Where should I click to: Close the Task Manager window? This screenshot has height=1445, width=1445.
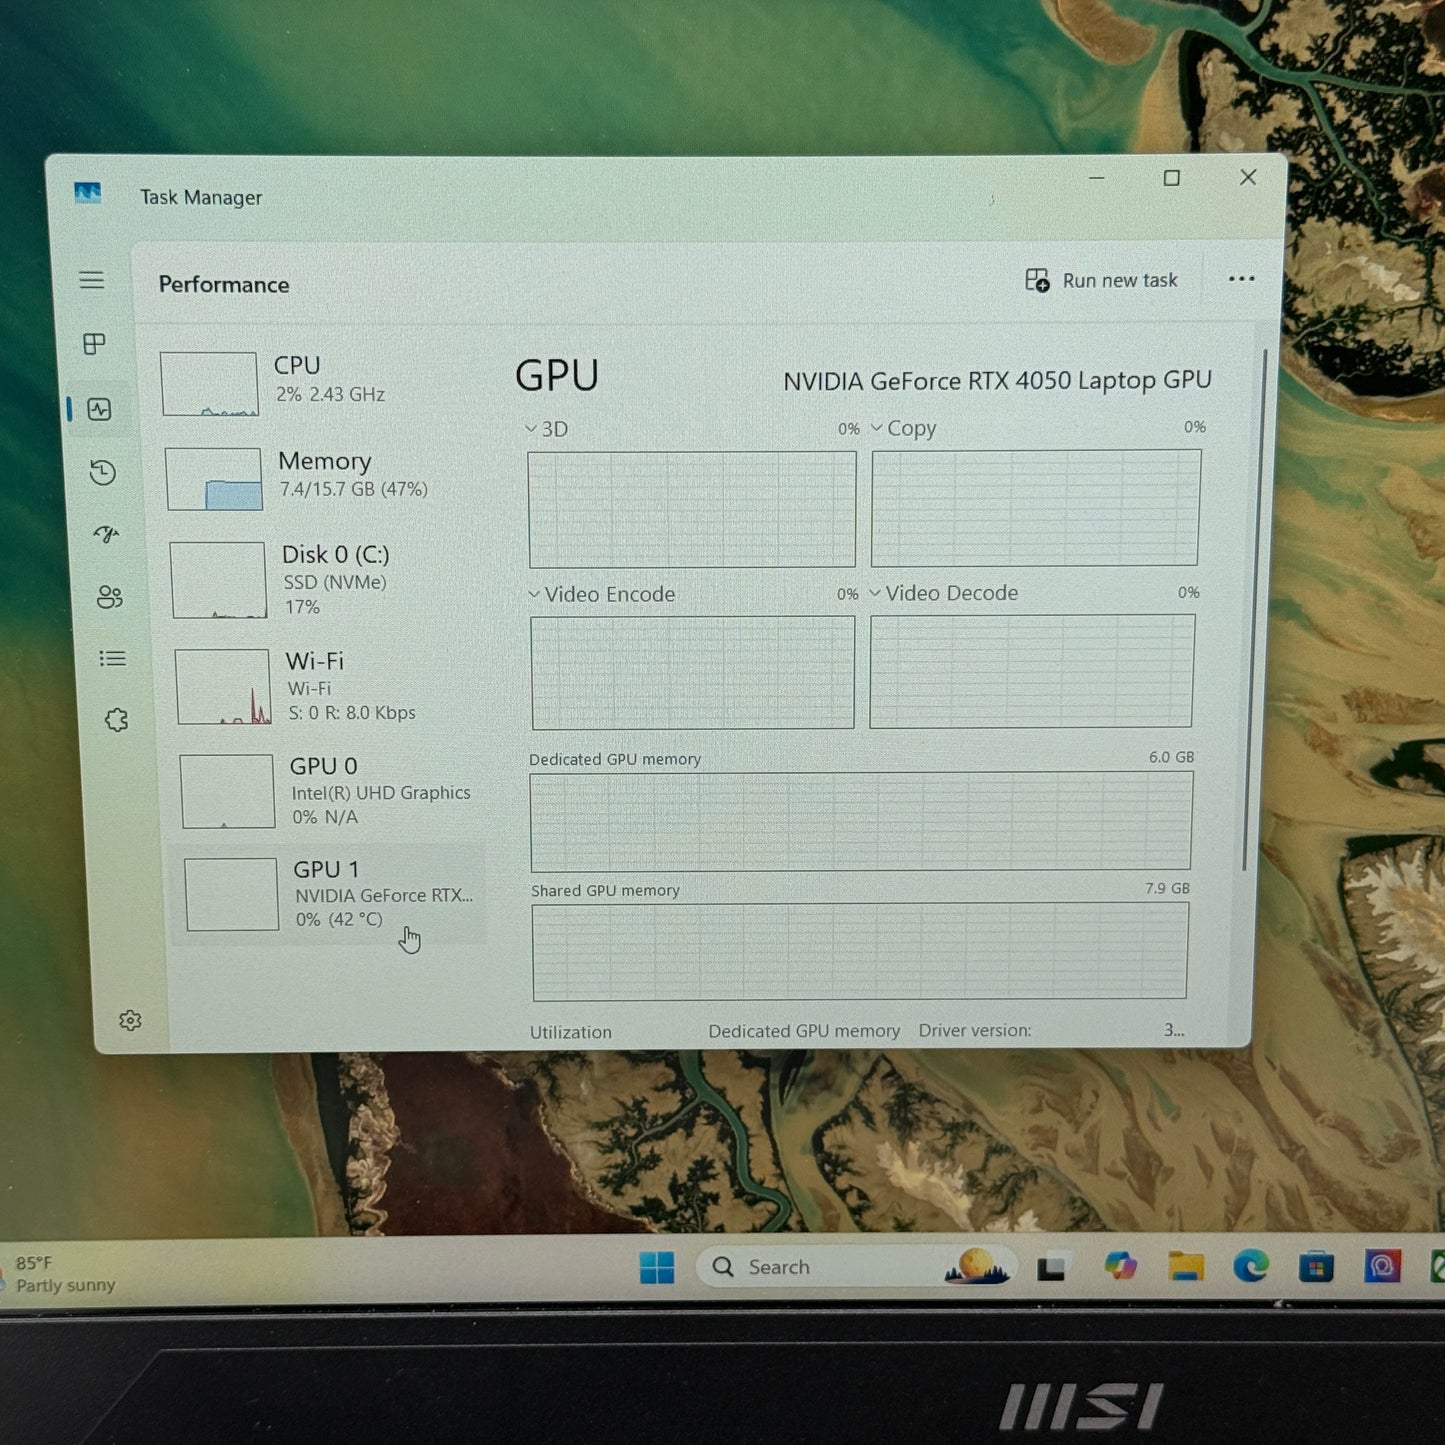1248,177
